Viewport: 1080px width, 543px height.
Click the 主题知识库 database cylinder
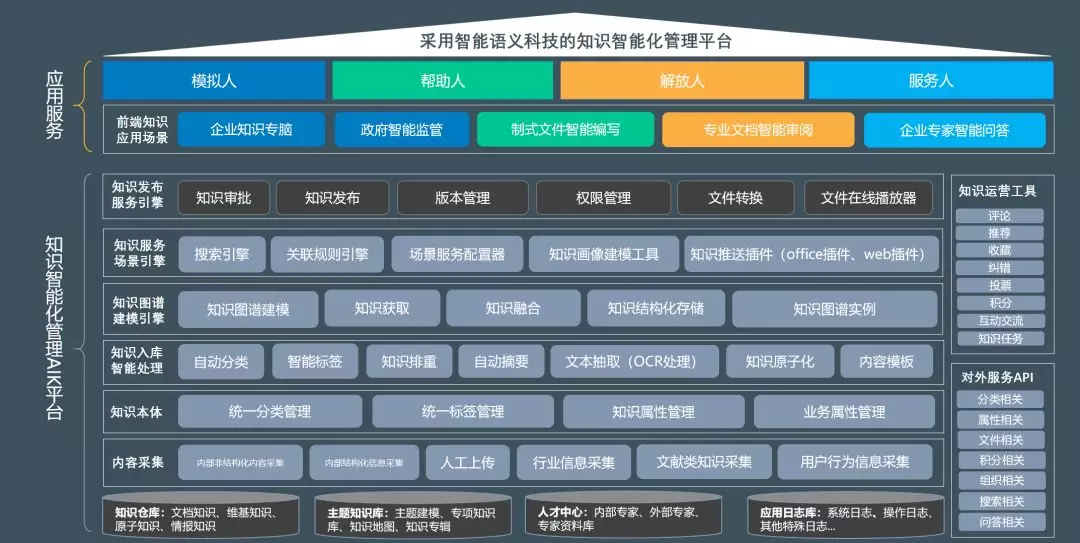(x=413, y=516)
